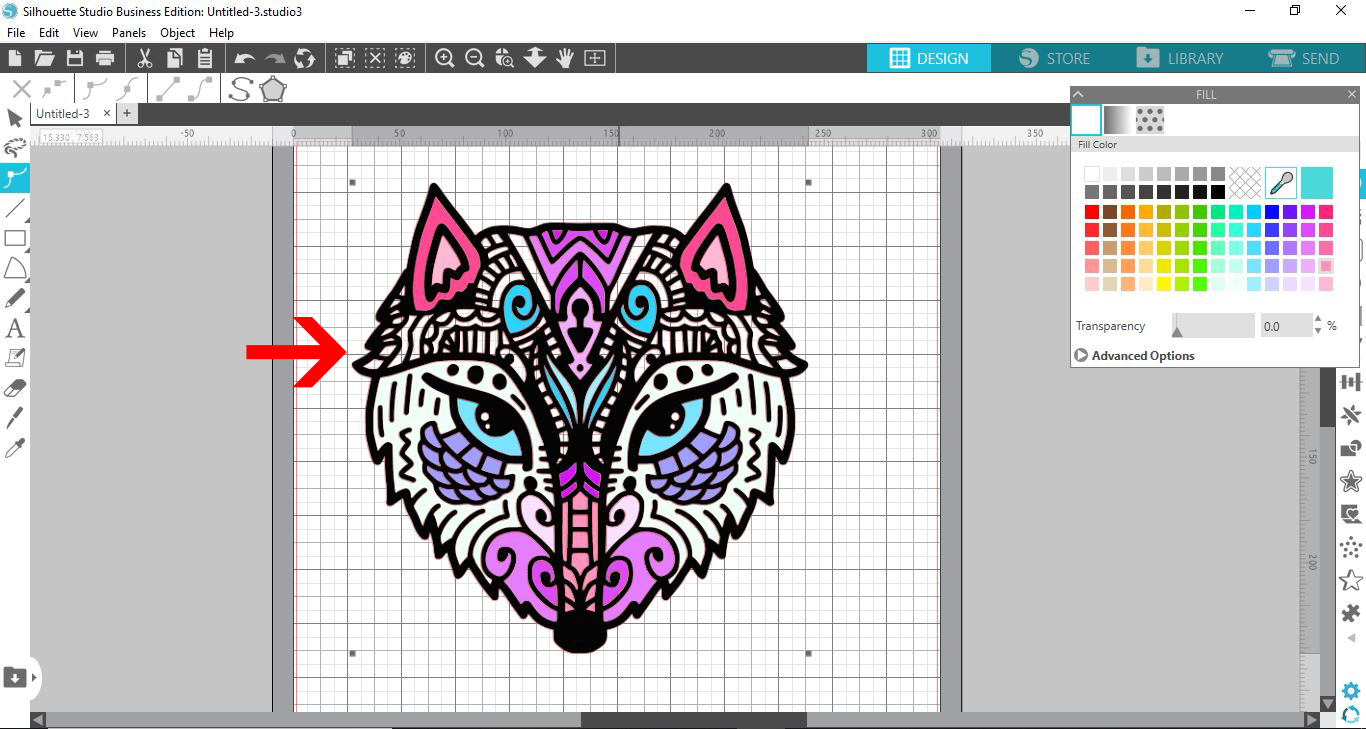Create a new document with the toolbar icon
Image resolution: width=1366 pixels, height=729 pixels.
click(x=15, y=58)
